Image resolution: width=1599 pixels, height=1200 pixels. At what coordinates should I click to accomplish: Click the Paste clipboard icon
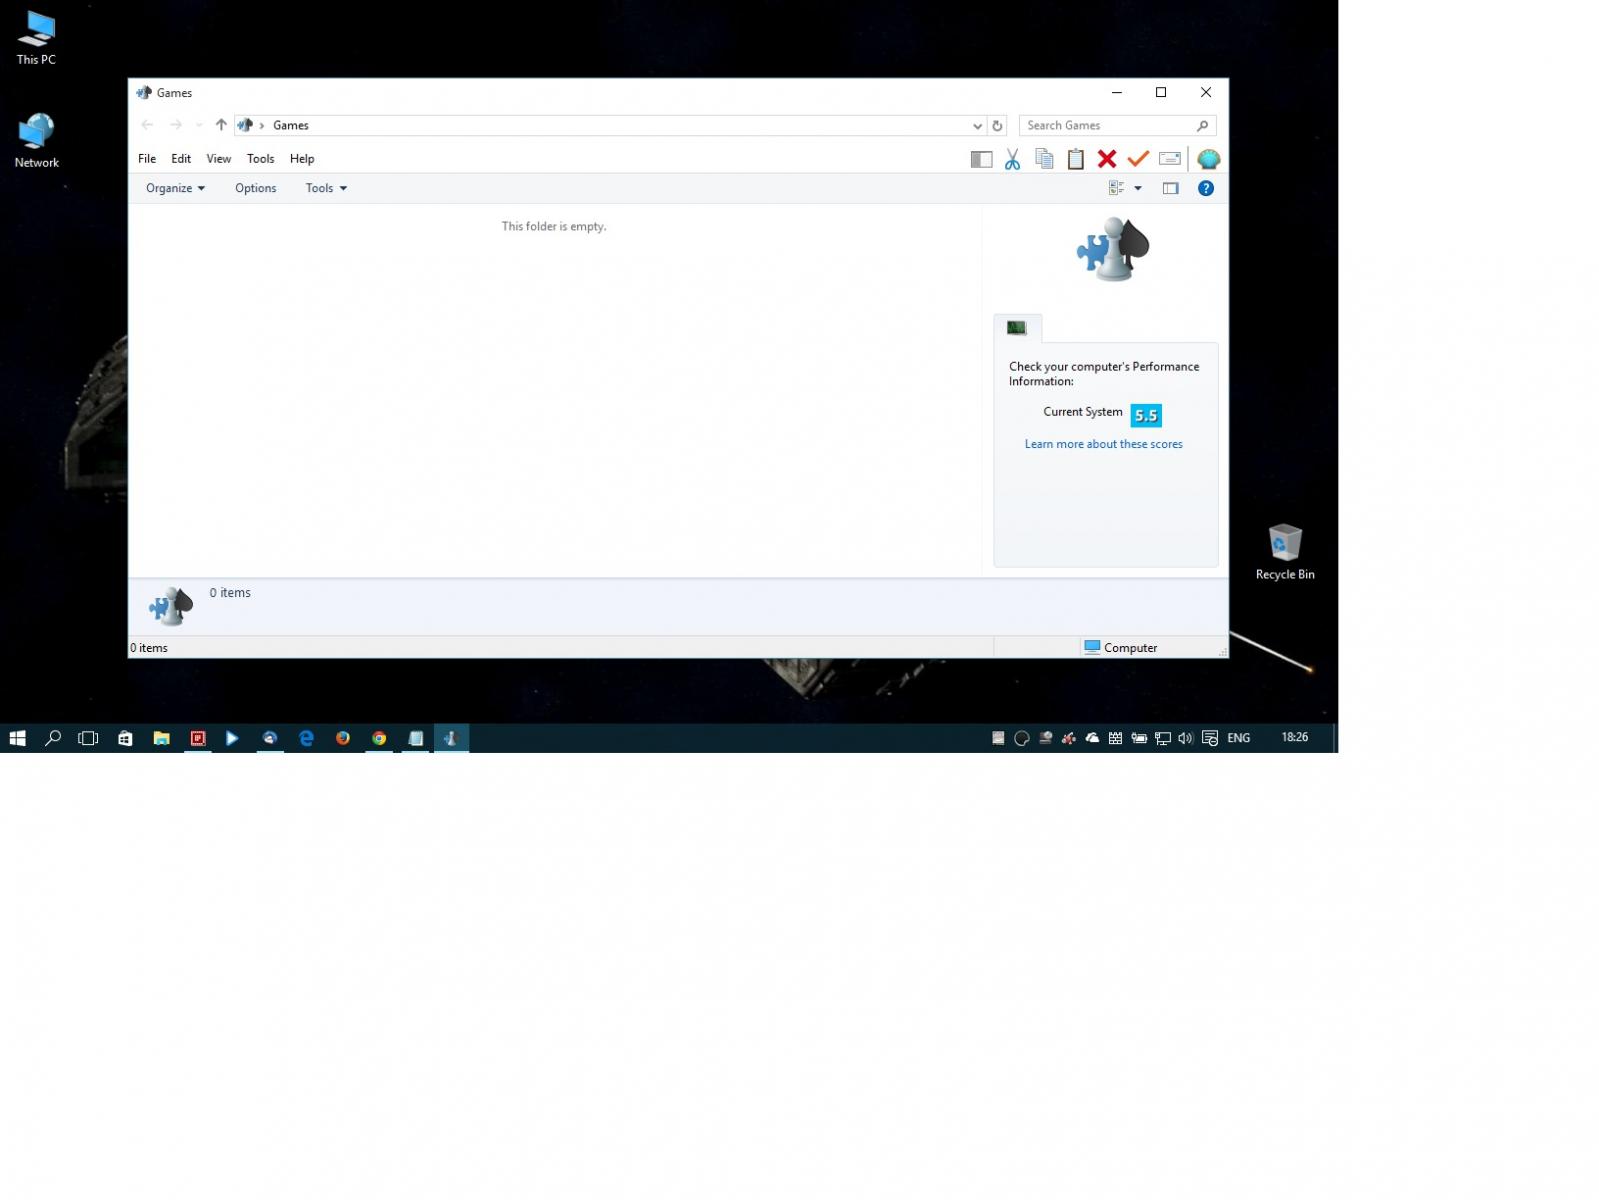(1075, 159)
